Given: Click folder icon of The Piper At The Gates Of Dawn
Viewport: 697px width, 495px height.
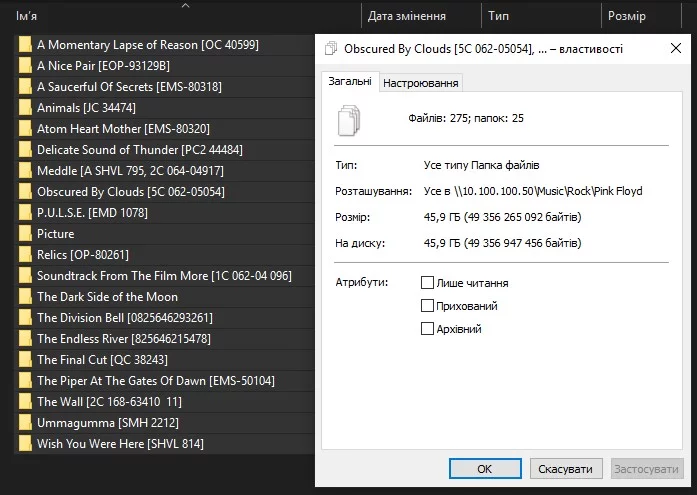Looking at the screenshot, I should coord(25,381).
